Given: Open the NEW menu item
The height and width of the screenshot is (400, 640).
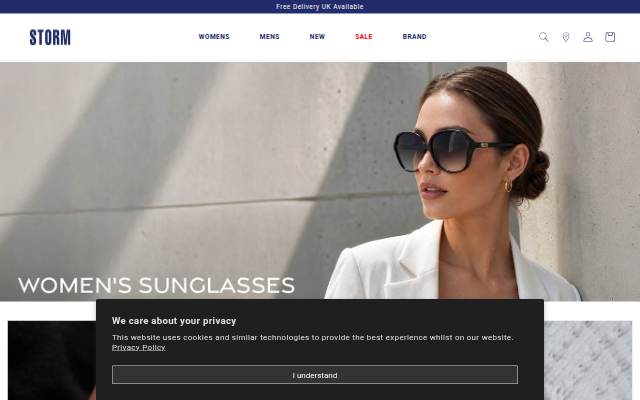Looking at the screenshot, I should coord(317,37).
